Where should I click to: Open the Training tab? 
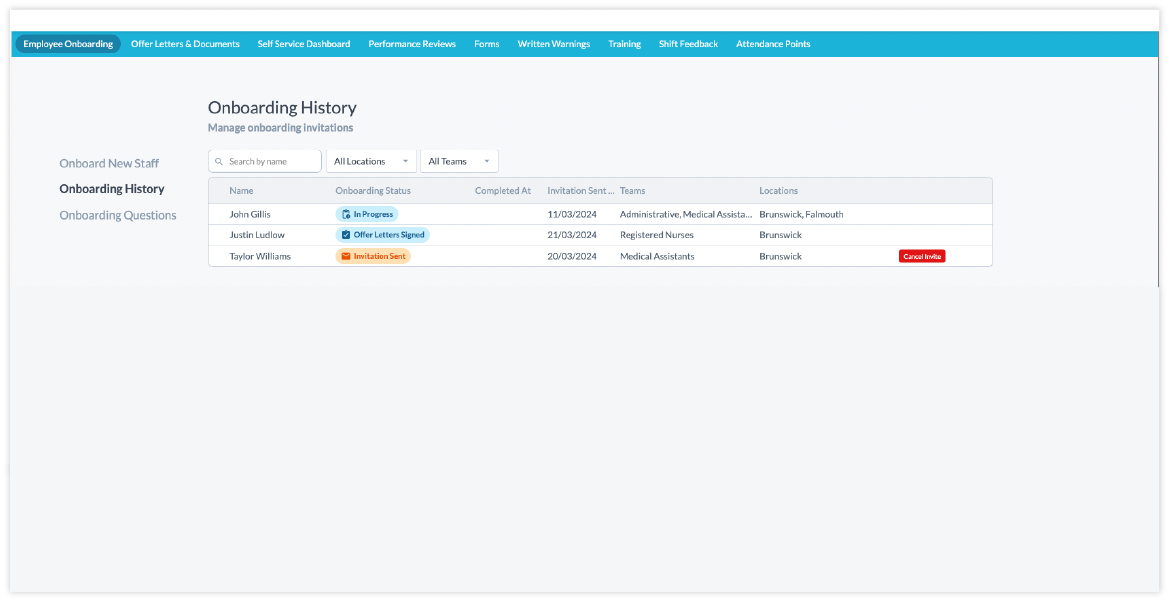(624, 44)
